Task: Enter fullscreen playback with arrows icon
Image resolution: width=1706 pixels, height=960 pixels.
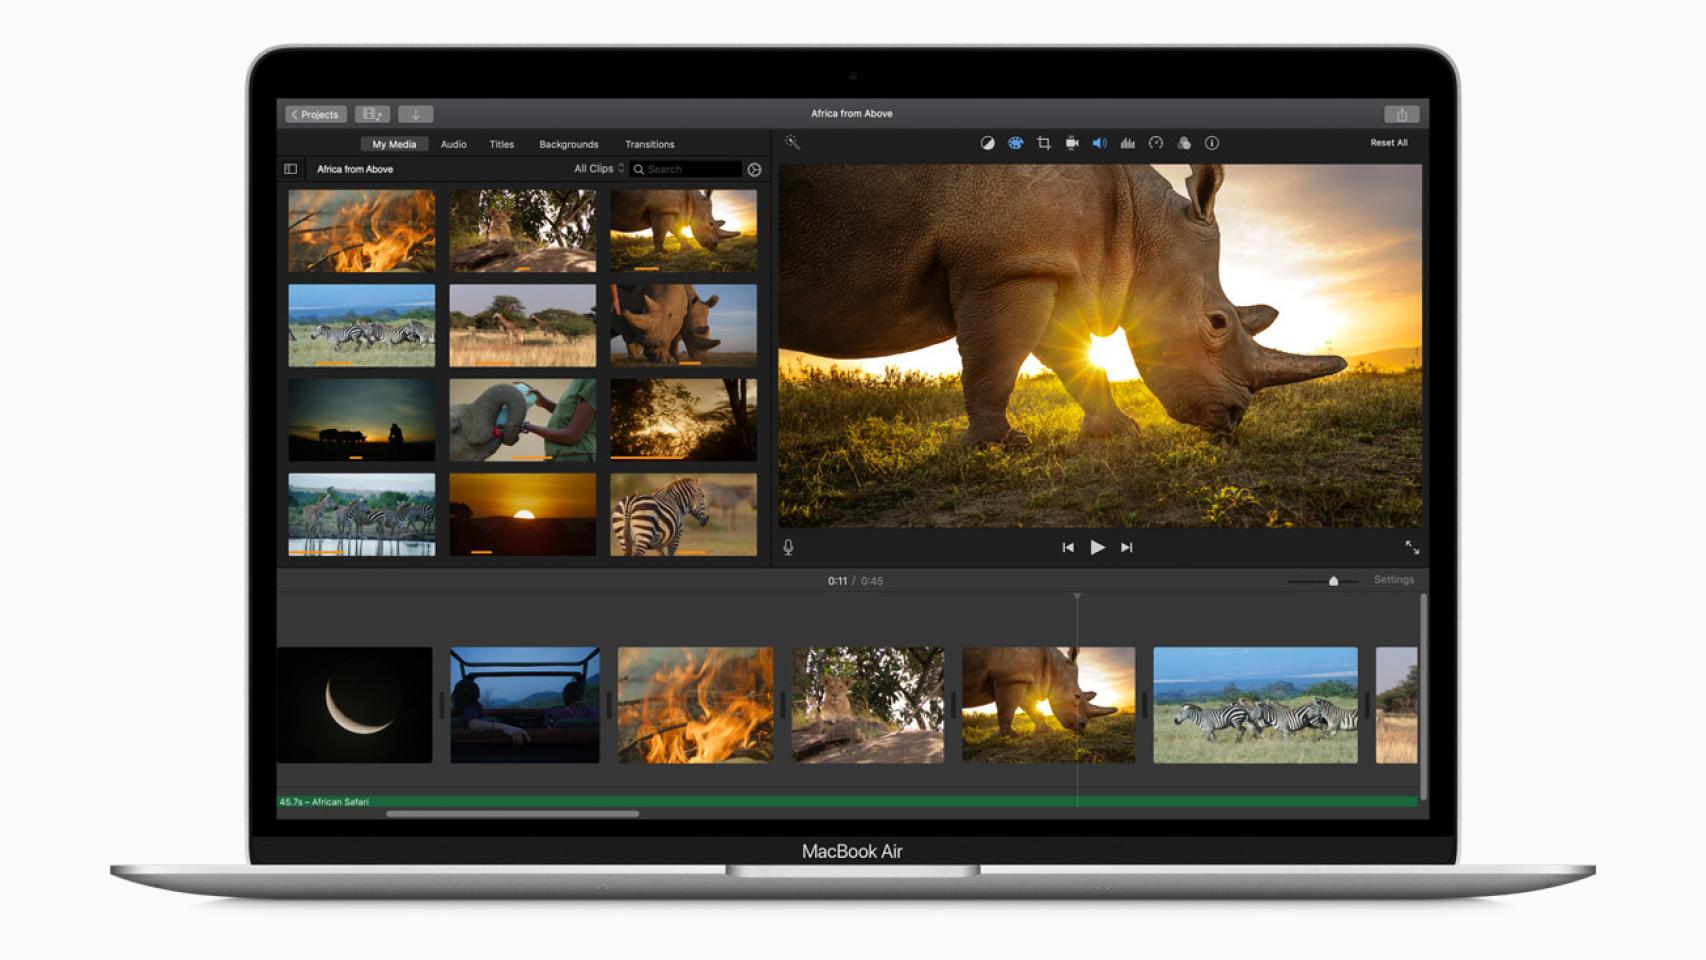Action: (x=1412, y=547)
